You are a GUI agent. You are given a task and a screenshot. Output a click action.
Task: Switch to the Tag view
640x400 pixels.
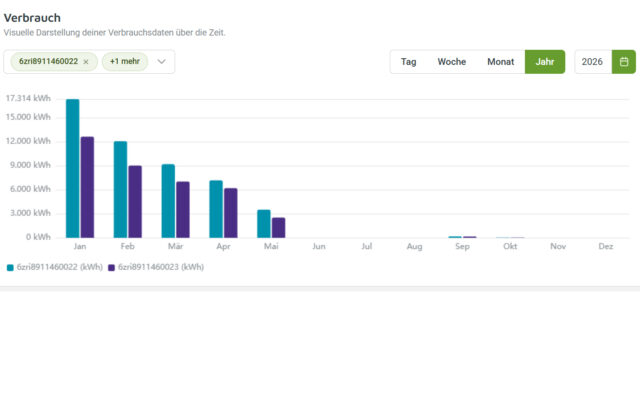[409, 62]
